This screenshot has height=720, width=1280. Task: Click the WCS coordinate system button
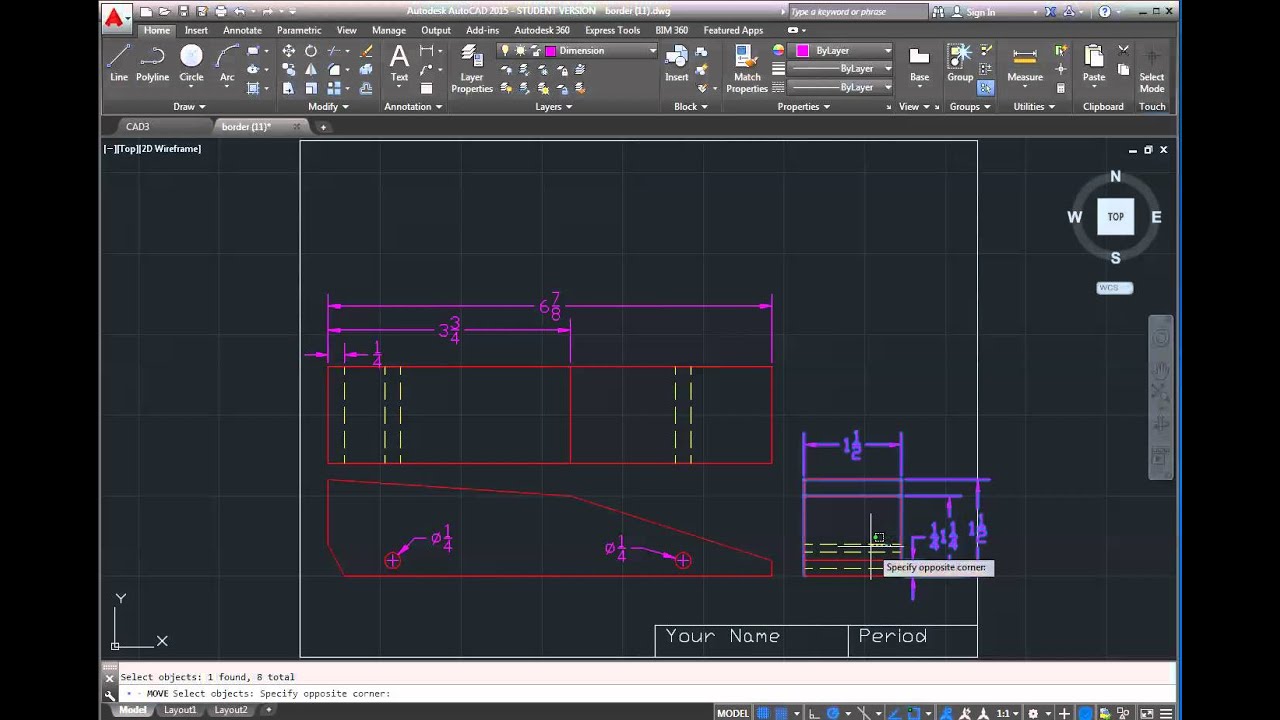click(x=1114, y=288)
